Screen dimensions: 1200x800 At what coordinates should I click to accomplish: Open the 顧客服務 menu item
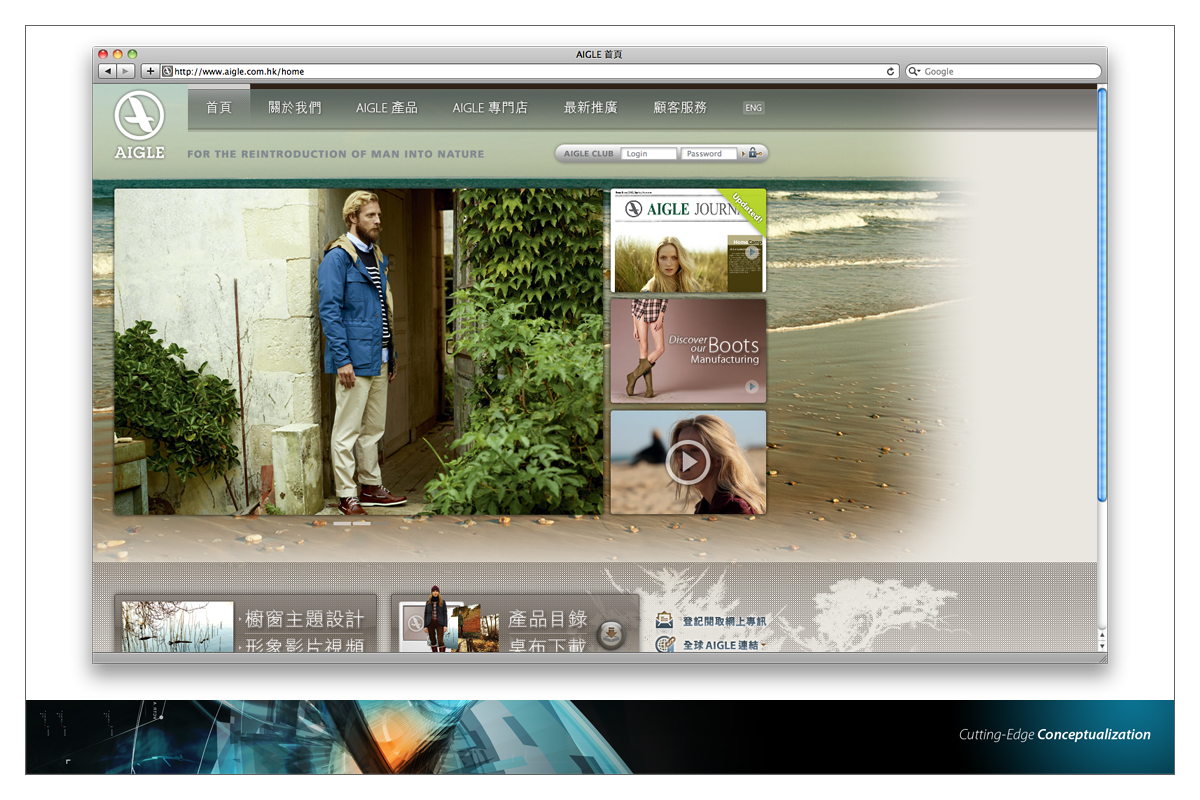point(680,107)
